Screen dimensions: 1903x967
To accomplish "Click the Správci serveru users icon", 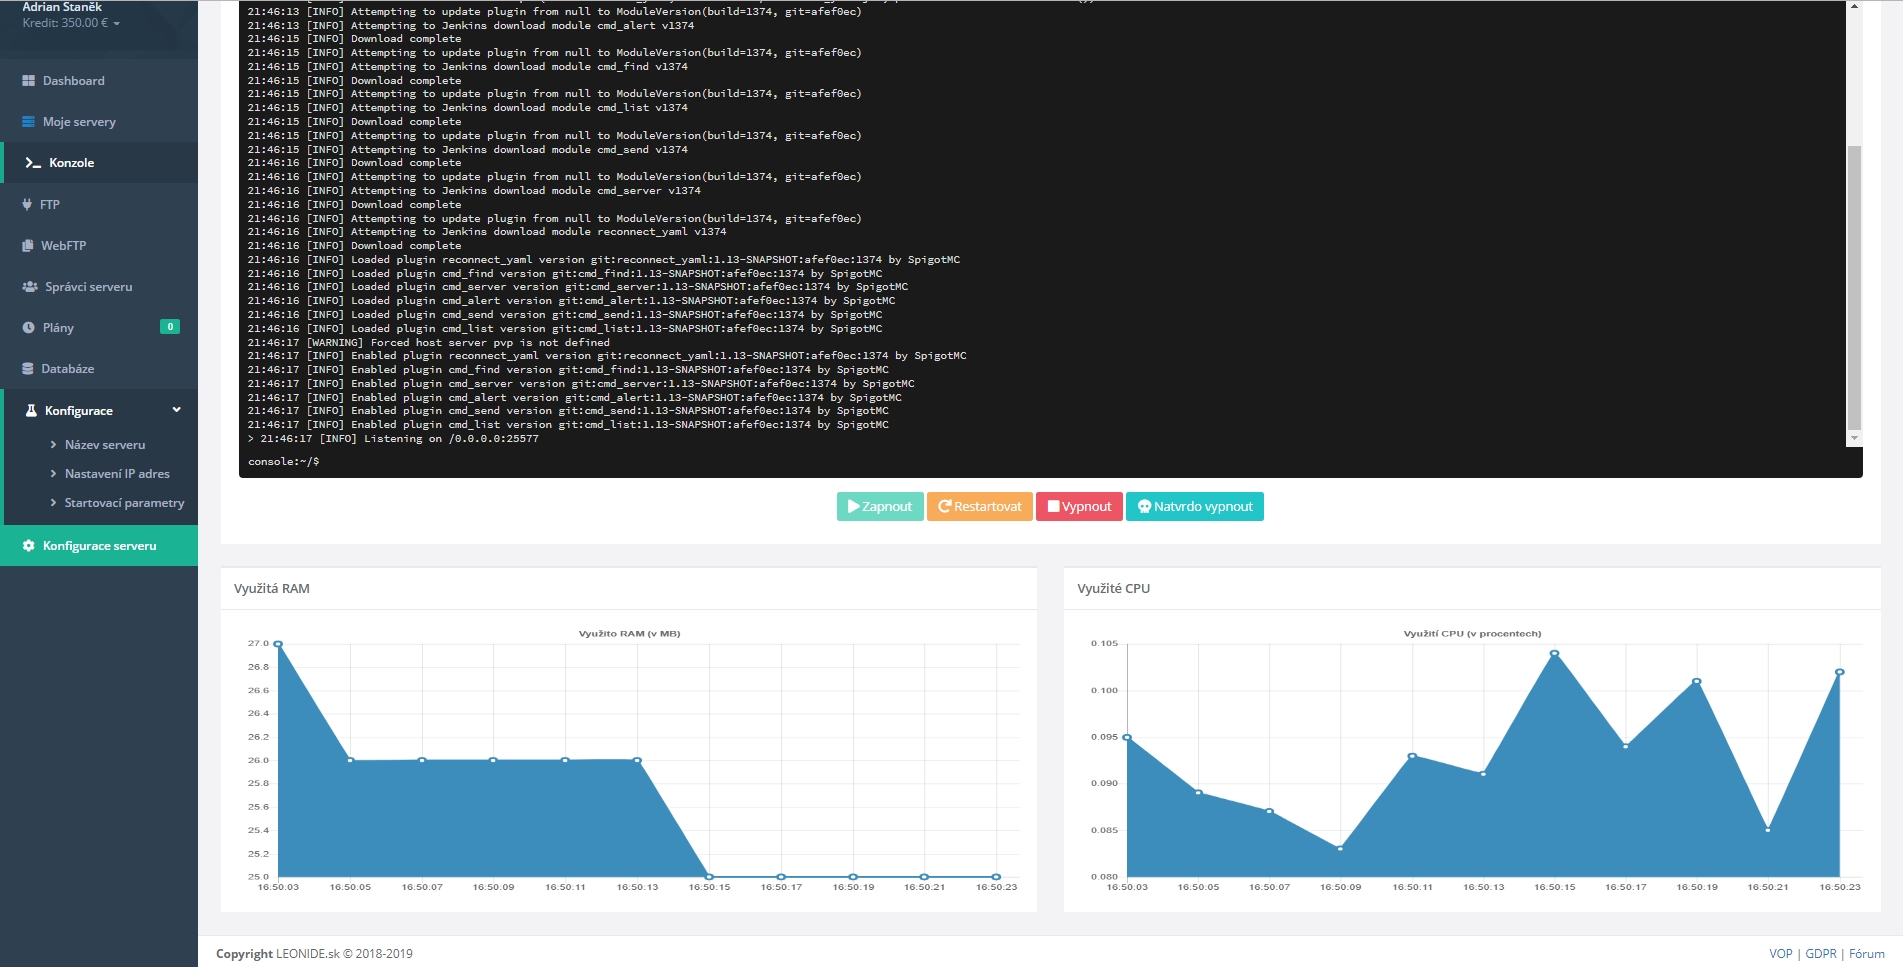I will [29, 287].
